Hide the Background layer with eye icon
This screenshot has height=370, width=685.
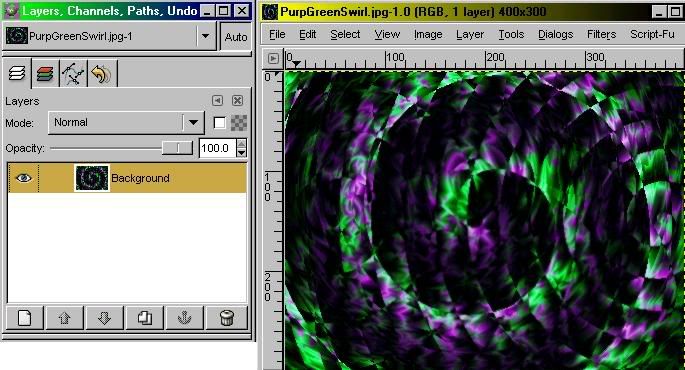point(24,178)
